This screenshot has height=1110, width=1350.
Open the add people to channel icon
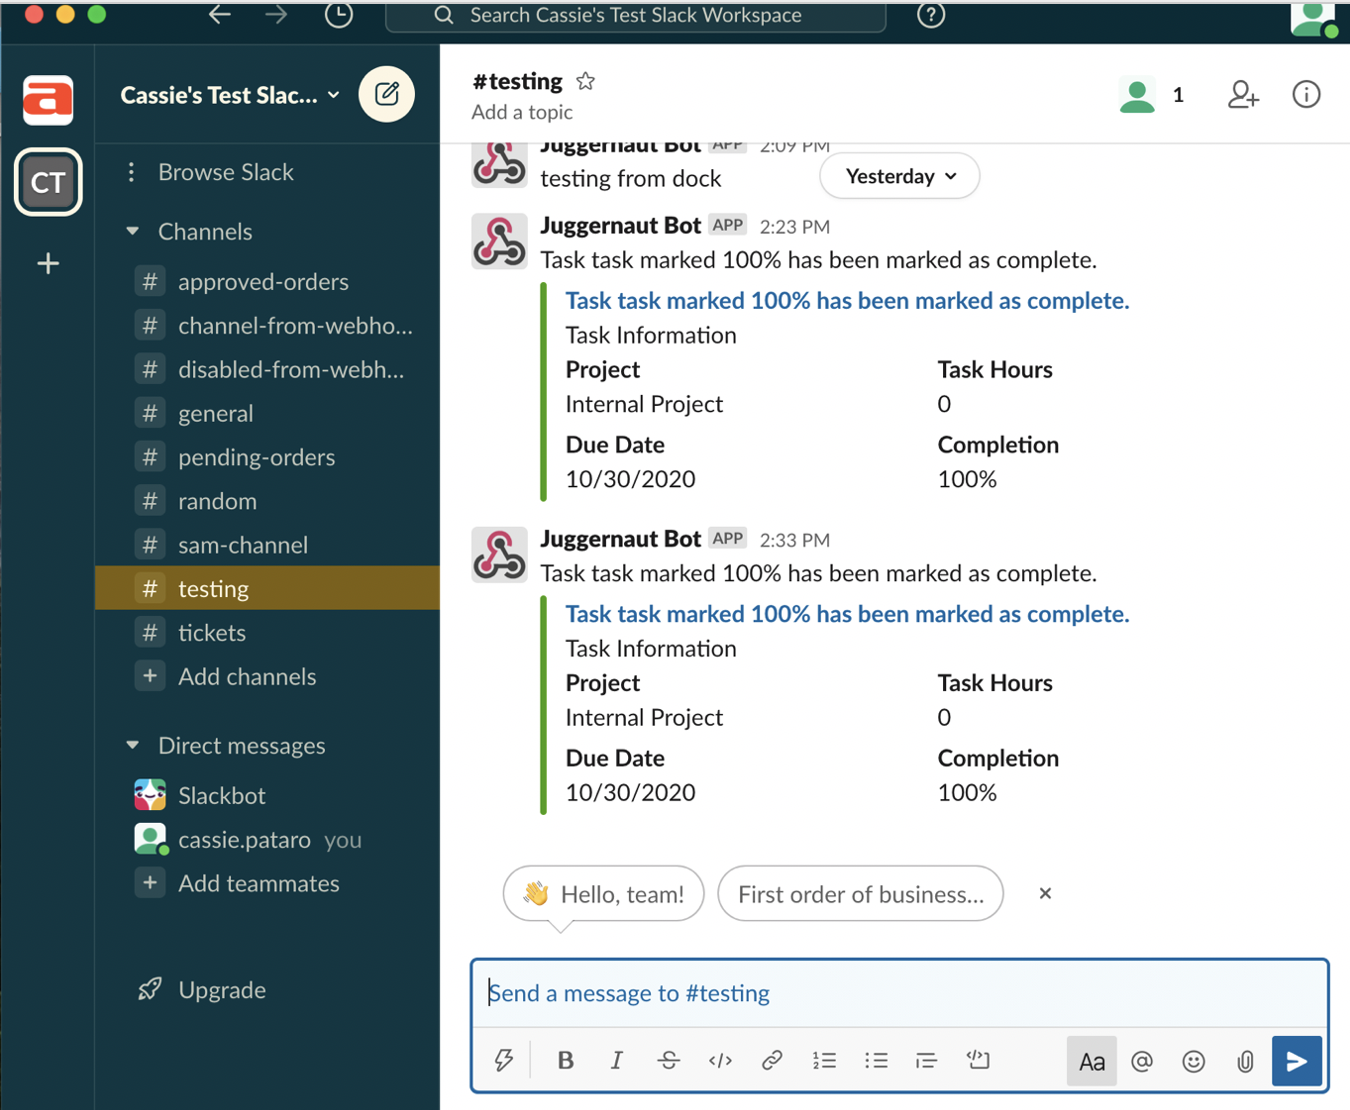coord(1243,94)
